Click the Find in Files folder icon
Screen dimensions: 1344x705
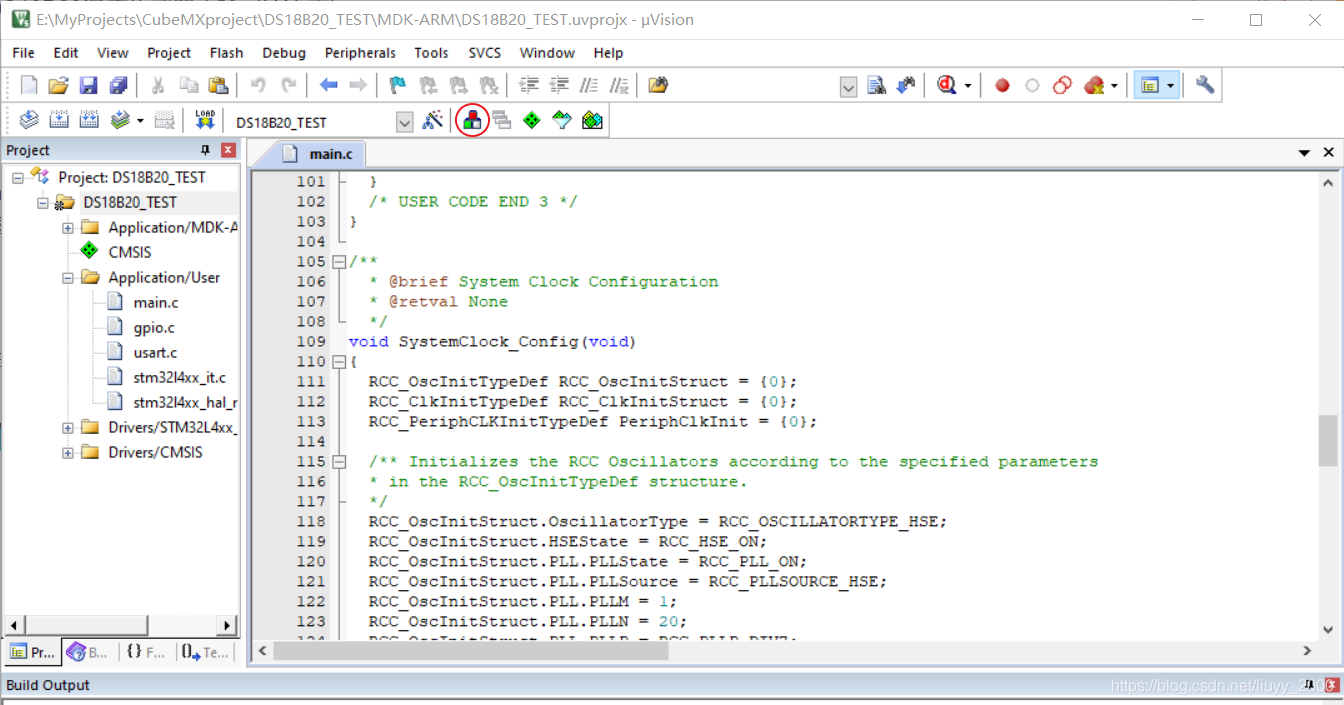657,85
